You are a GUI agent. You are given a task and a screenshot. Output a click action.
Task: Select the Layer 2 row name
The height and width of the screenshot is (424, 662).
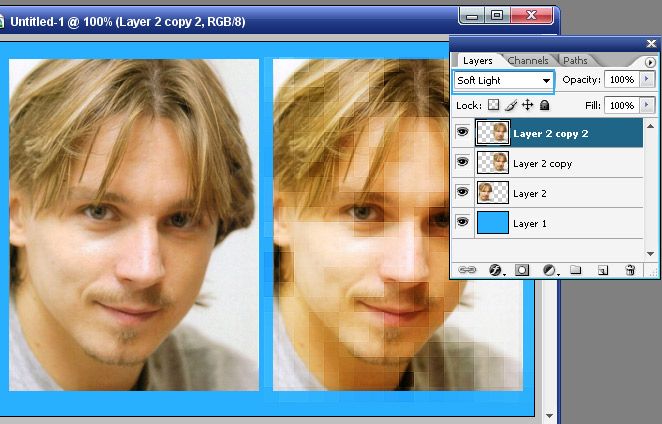[530, 193]
